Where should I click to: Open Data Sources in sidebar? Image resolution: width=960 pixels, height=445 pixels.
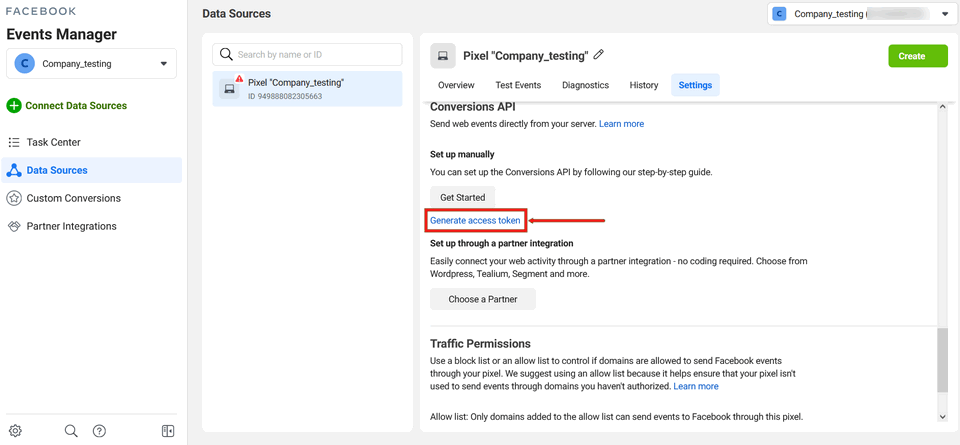pyautogui.click(x=91, y=170)
